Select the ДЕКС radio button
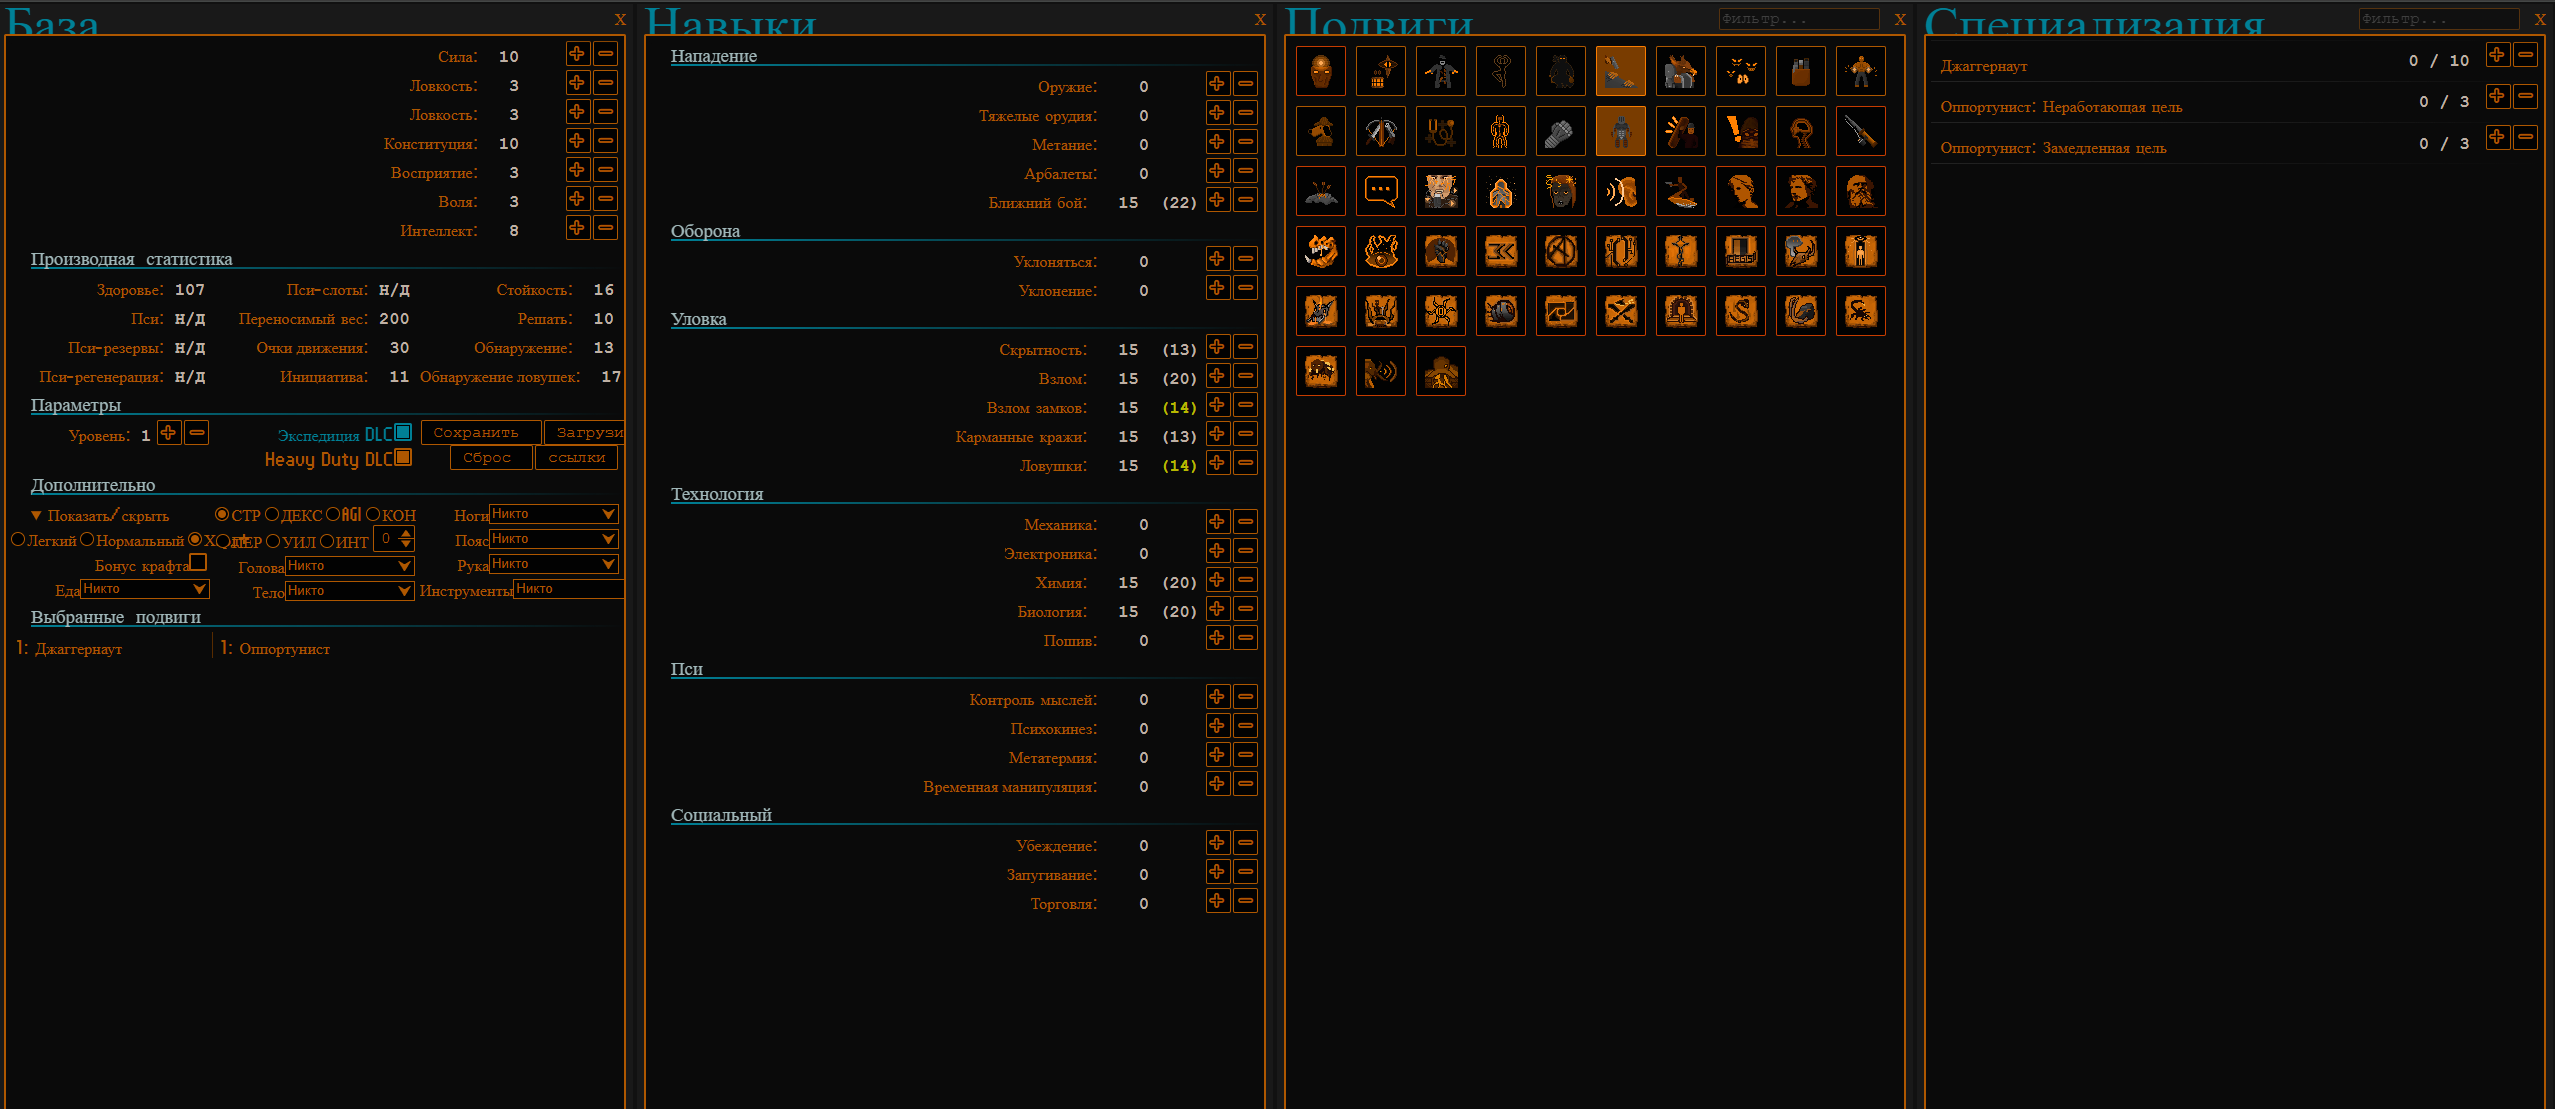This screenshot has height=1109, width=2555. pos(272,514)
